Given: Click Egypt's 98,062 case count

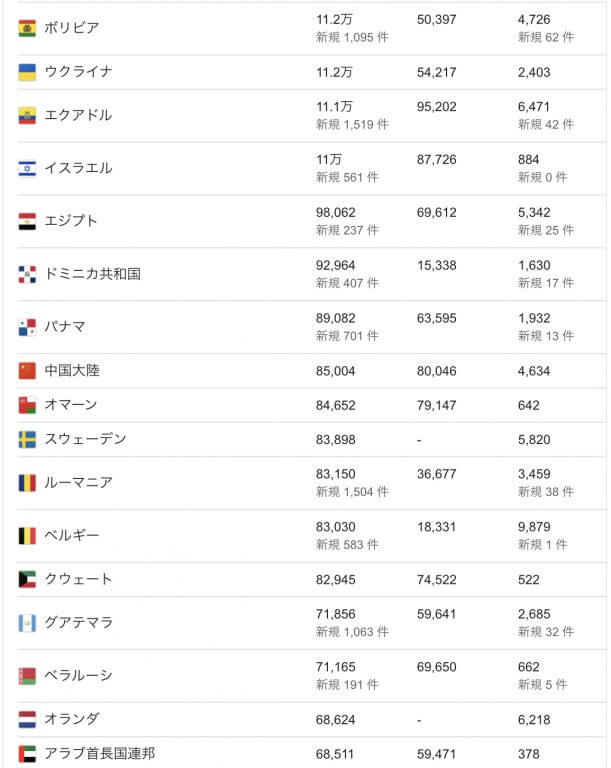Looking at the screenshot, I should 336,213.
